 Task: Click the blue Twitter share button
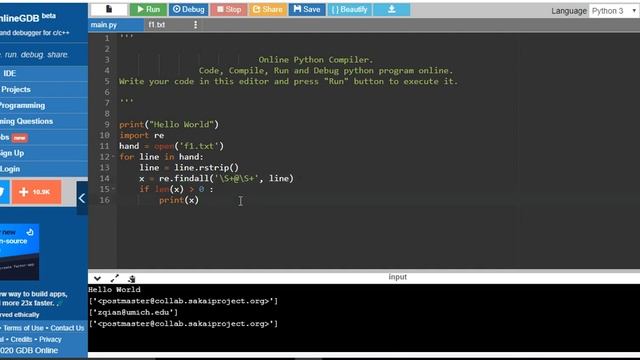(x=4, y=192)
